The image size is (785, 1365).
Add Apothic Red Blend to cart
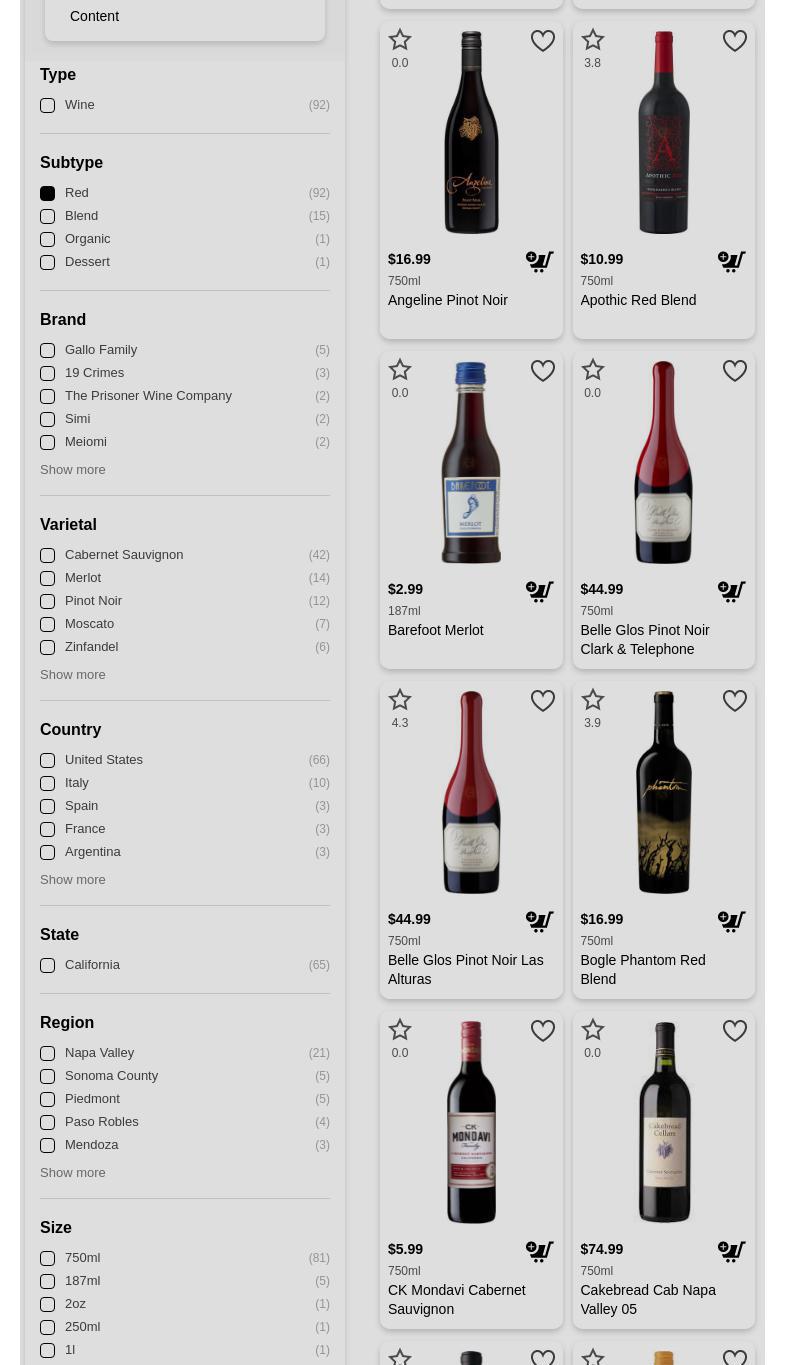coord(732,262)
